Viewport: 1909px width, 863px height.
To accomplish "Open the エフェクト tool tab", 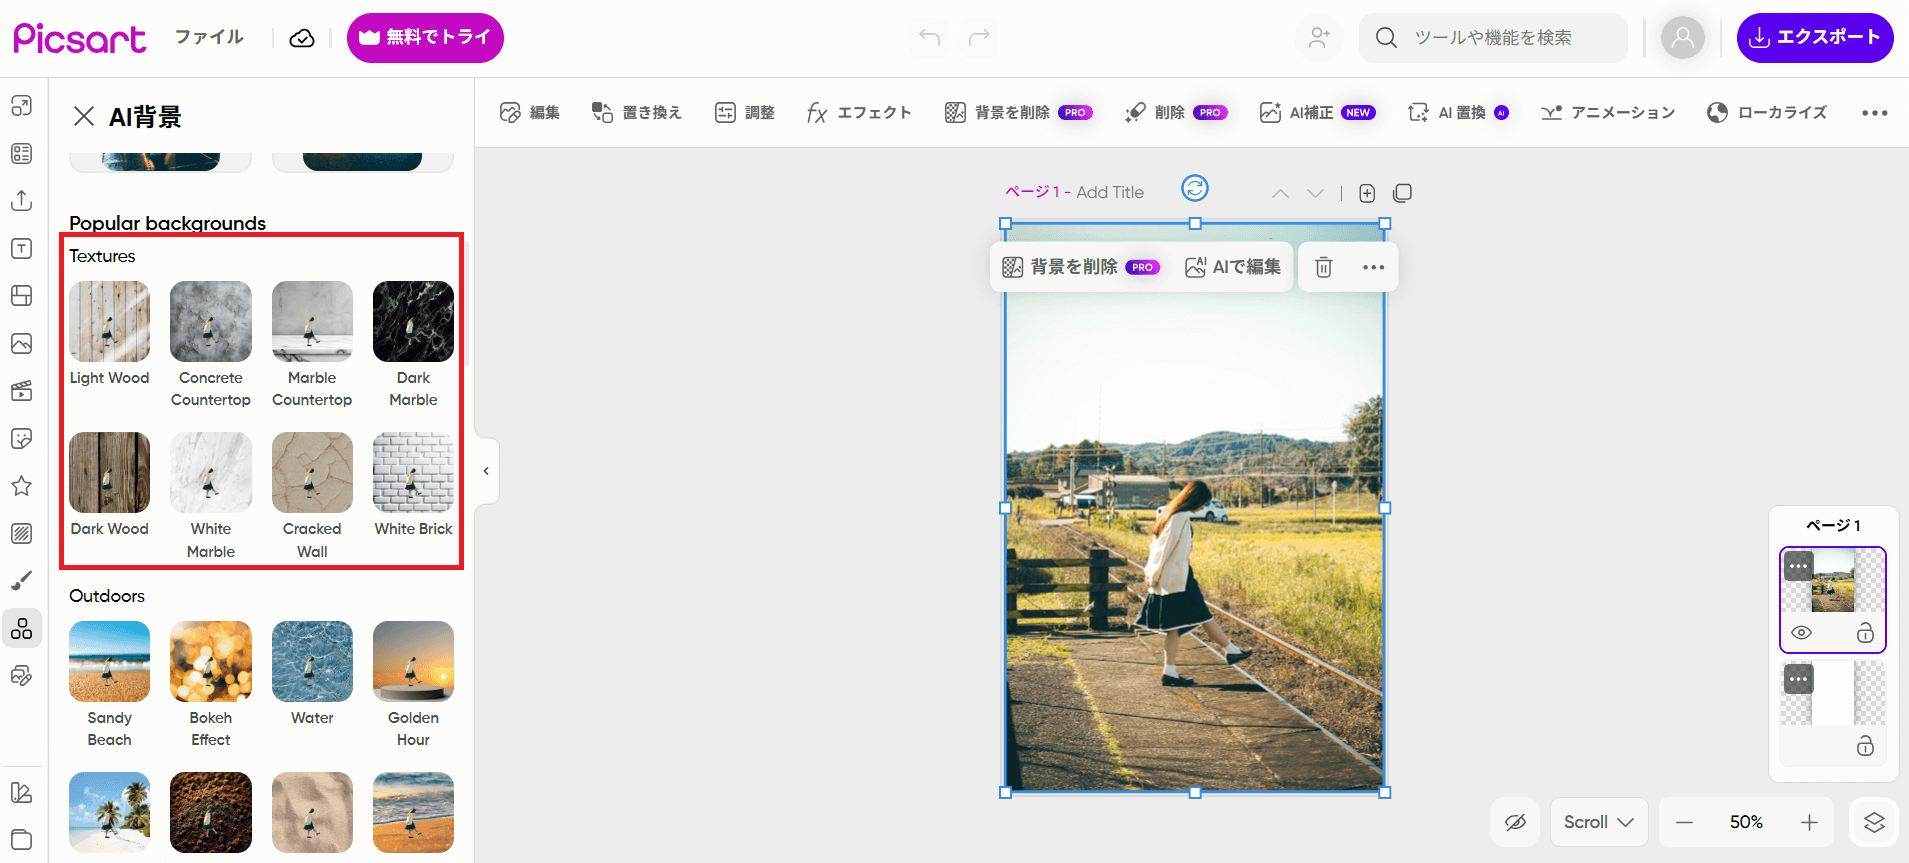I will click(859, 113).
